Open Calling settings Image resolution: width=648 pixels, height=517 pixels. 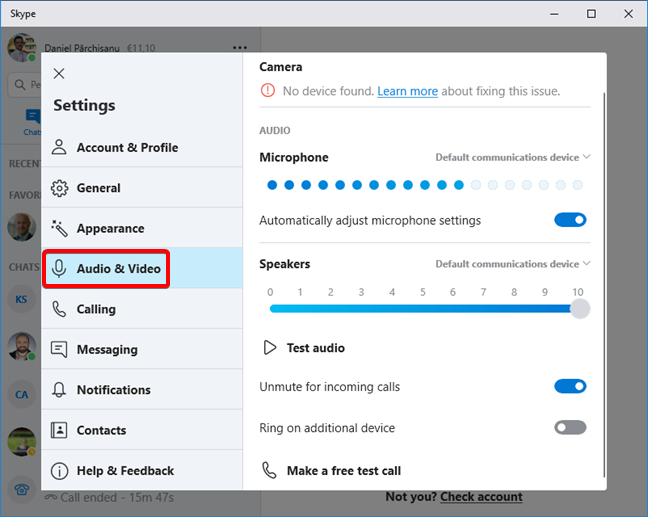pyautogui.click(x=142, y=309)
